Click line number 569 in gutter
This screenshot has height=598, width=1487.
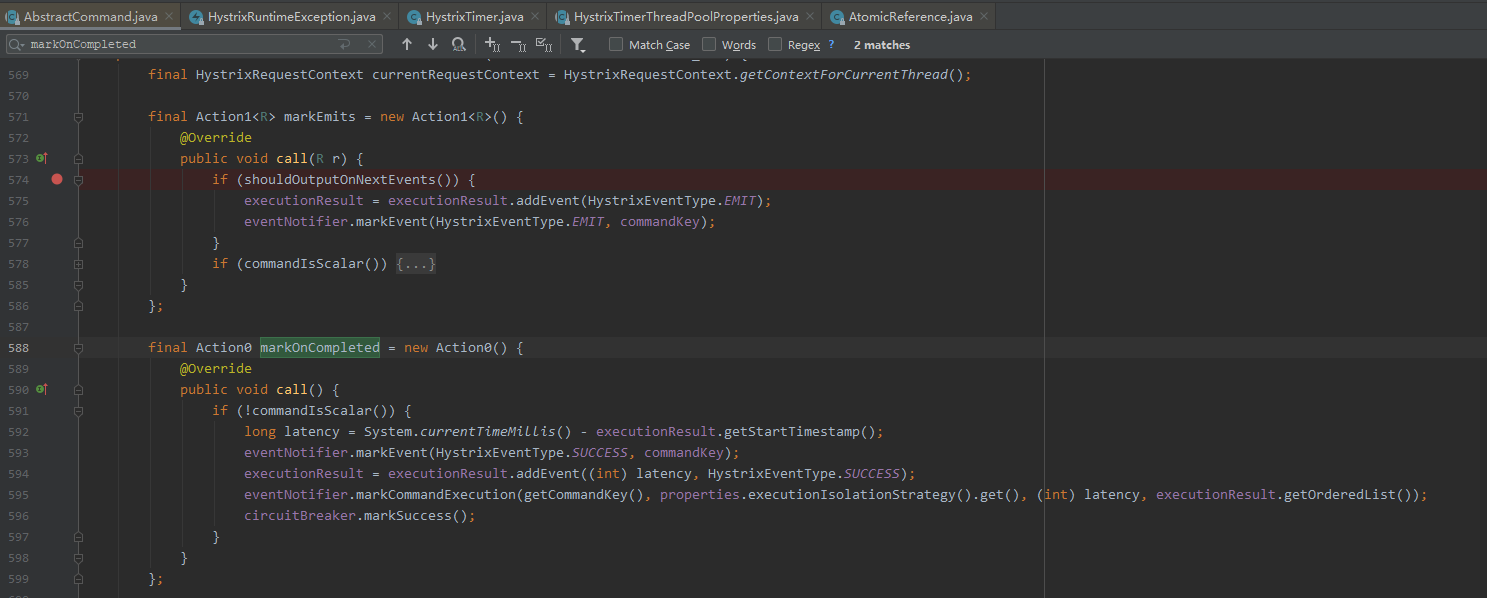click(x=18, y=74)
